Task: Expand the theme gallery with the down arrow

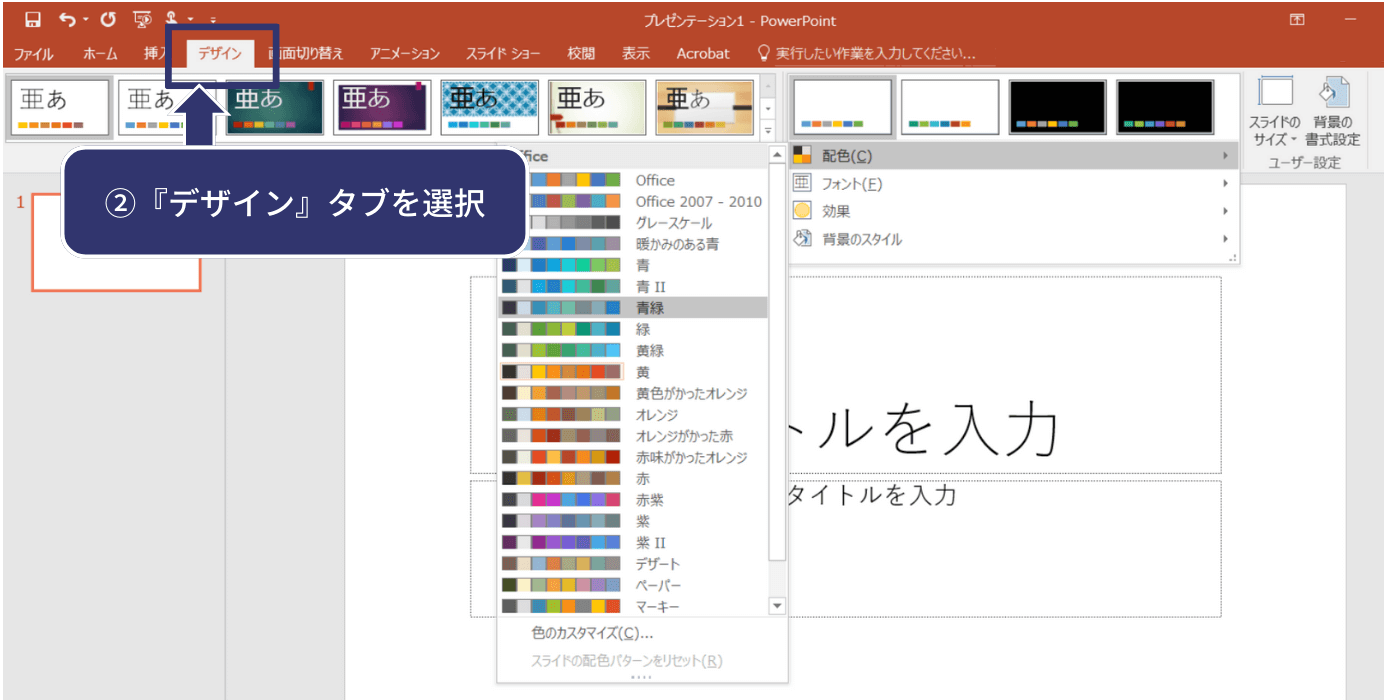Action: point(766,130)
